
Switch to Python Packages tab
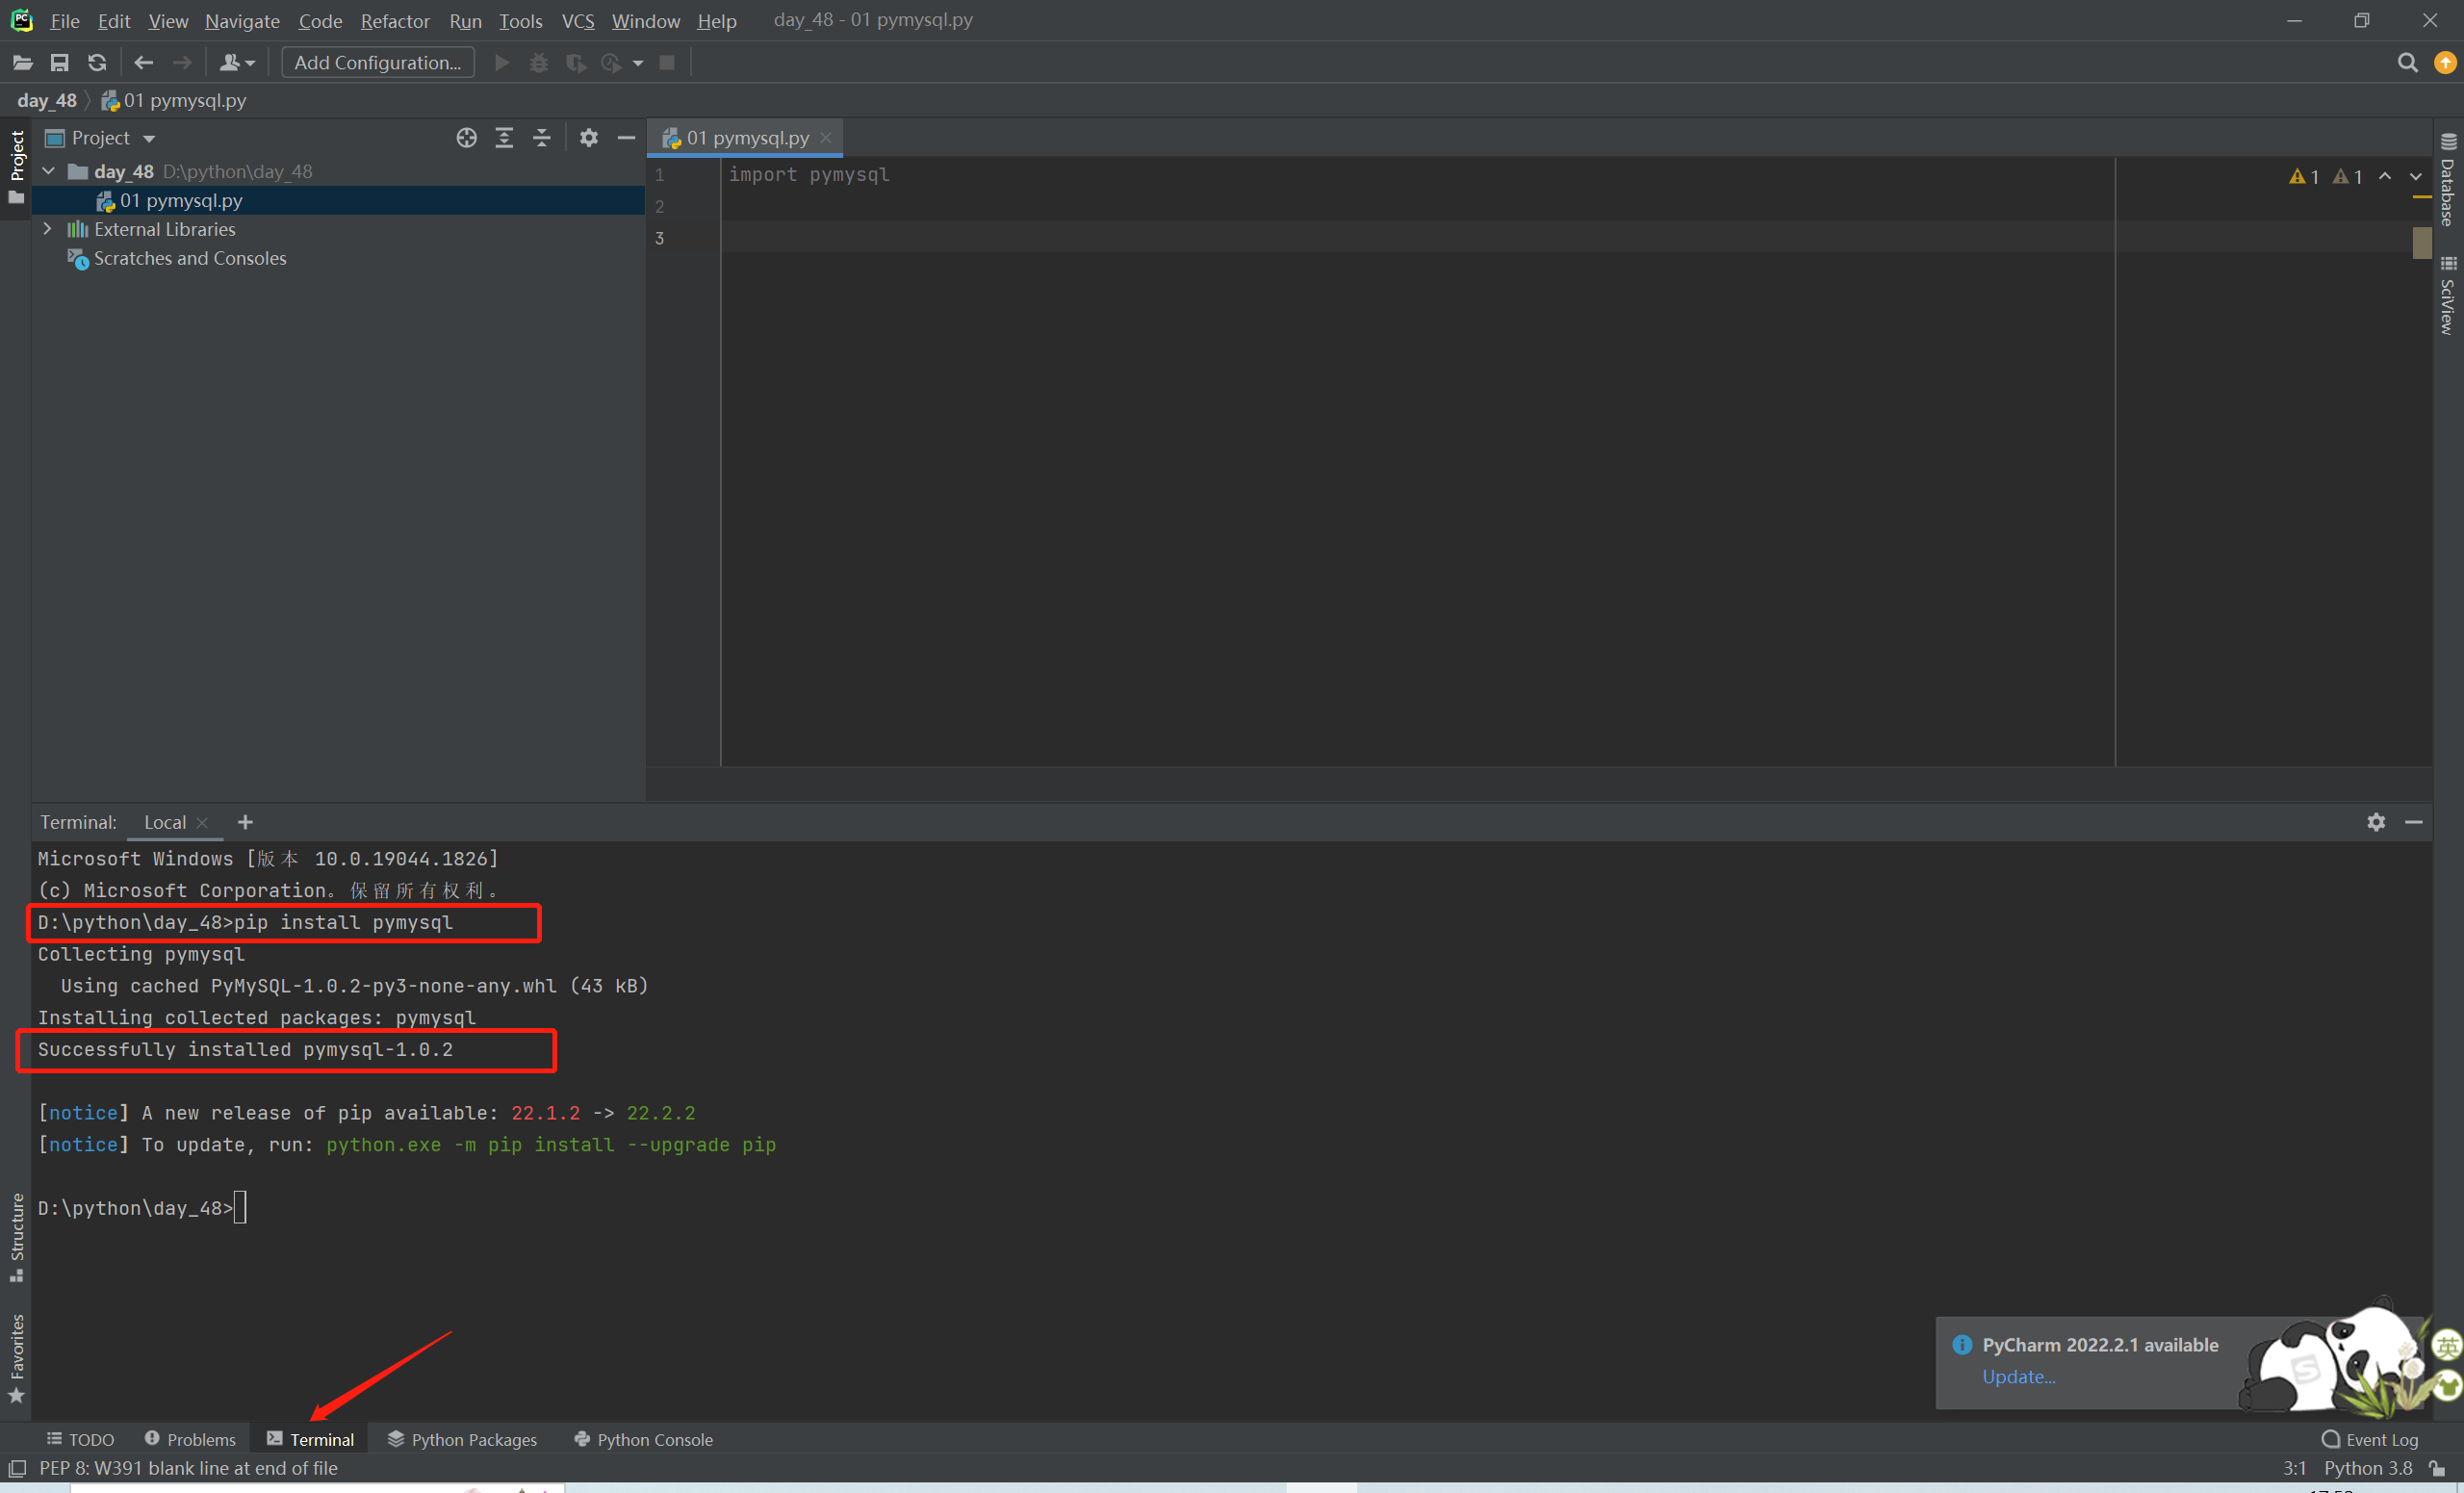coord(463,1439)
